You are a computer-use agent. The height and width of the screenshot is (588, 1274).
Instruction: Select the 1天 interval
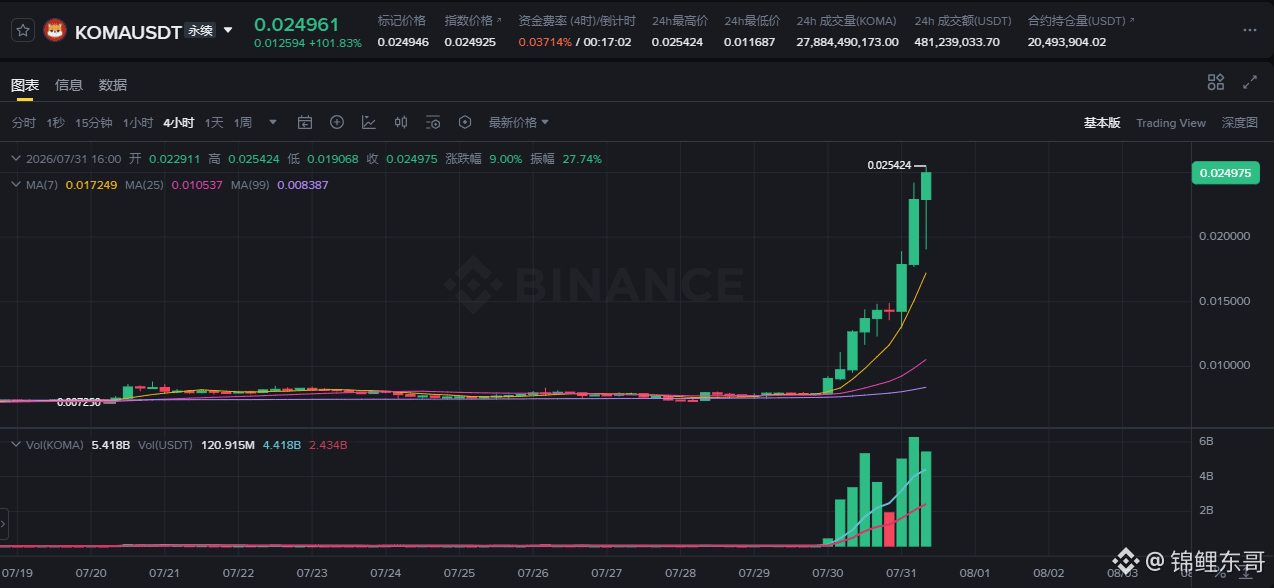[214, 123]
